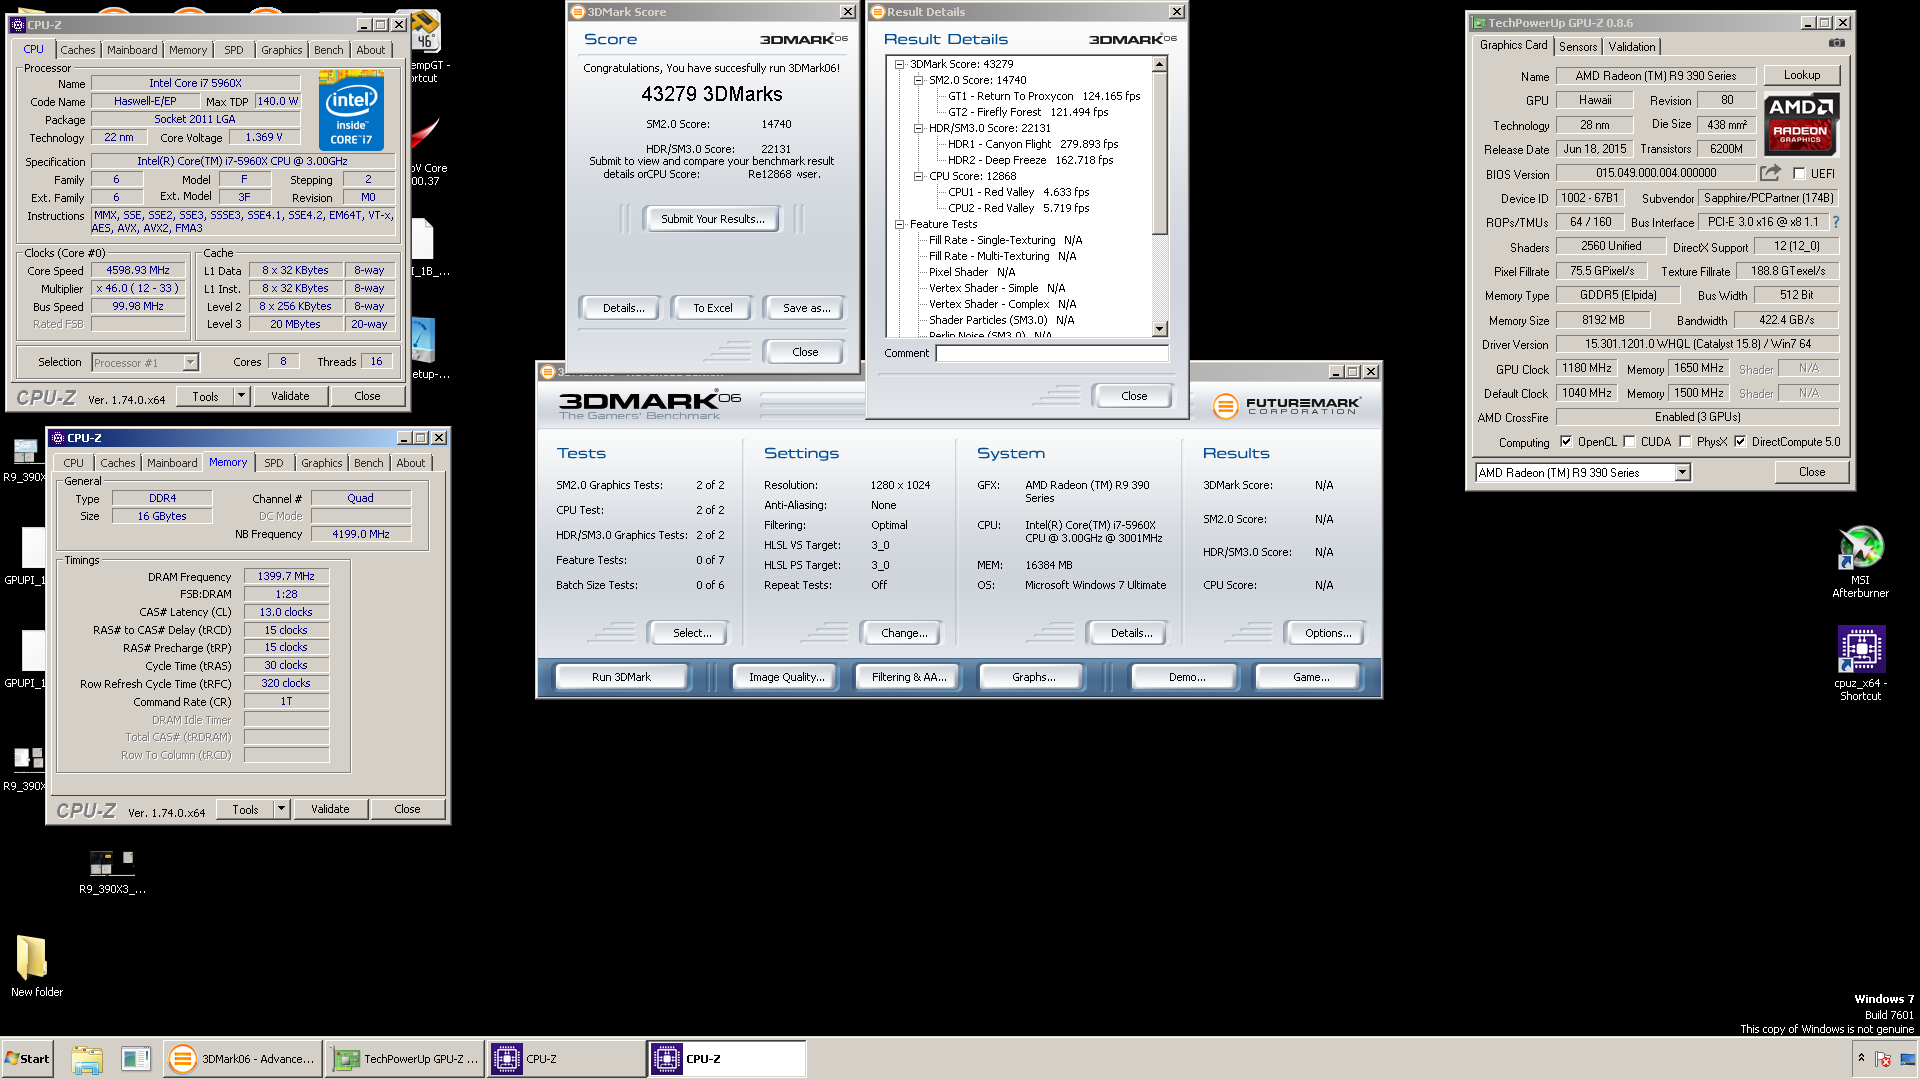Screen dimensions: 1920x1080
Task: Open Caches tab in memory CPU-Z window
Action: [117, 463]
